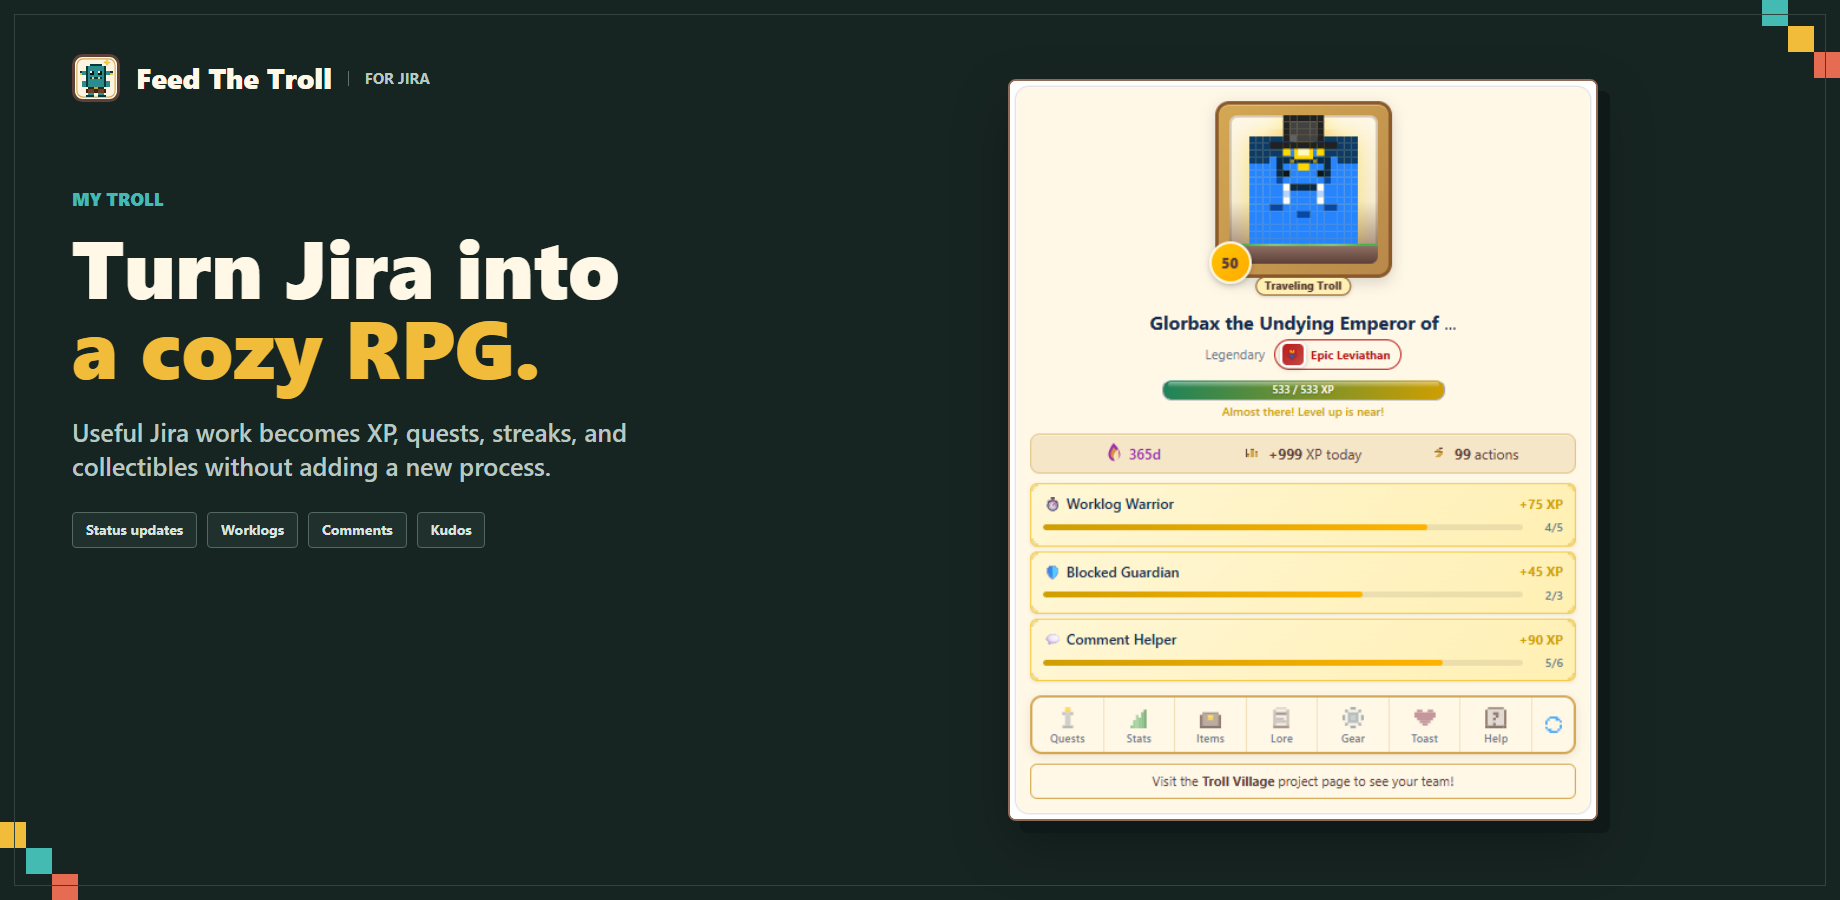Screen dimensions: 1840x900
Task: Click the troll name Glorbax the Undying Emperor
Action: [x=1303, y=323]
